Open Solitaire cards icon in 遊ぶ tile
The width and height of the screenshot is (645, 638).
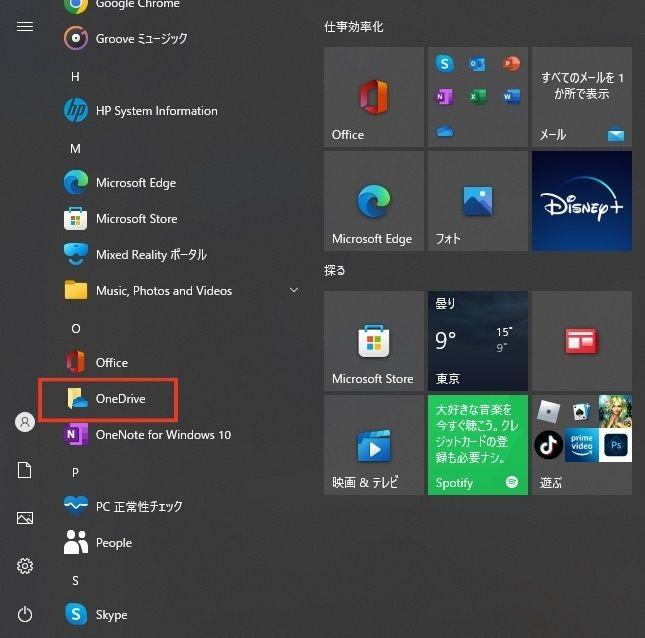tap(582, 411)
